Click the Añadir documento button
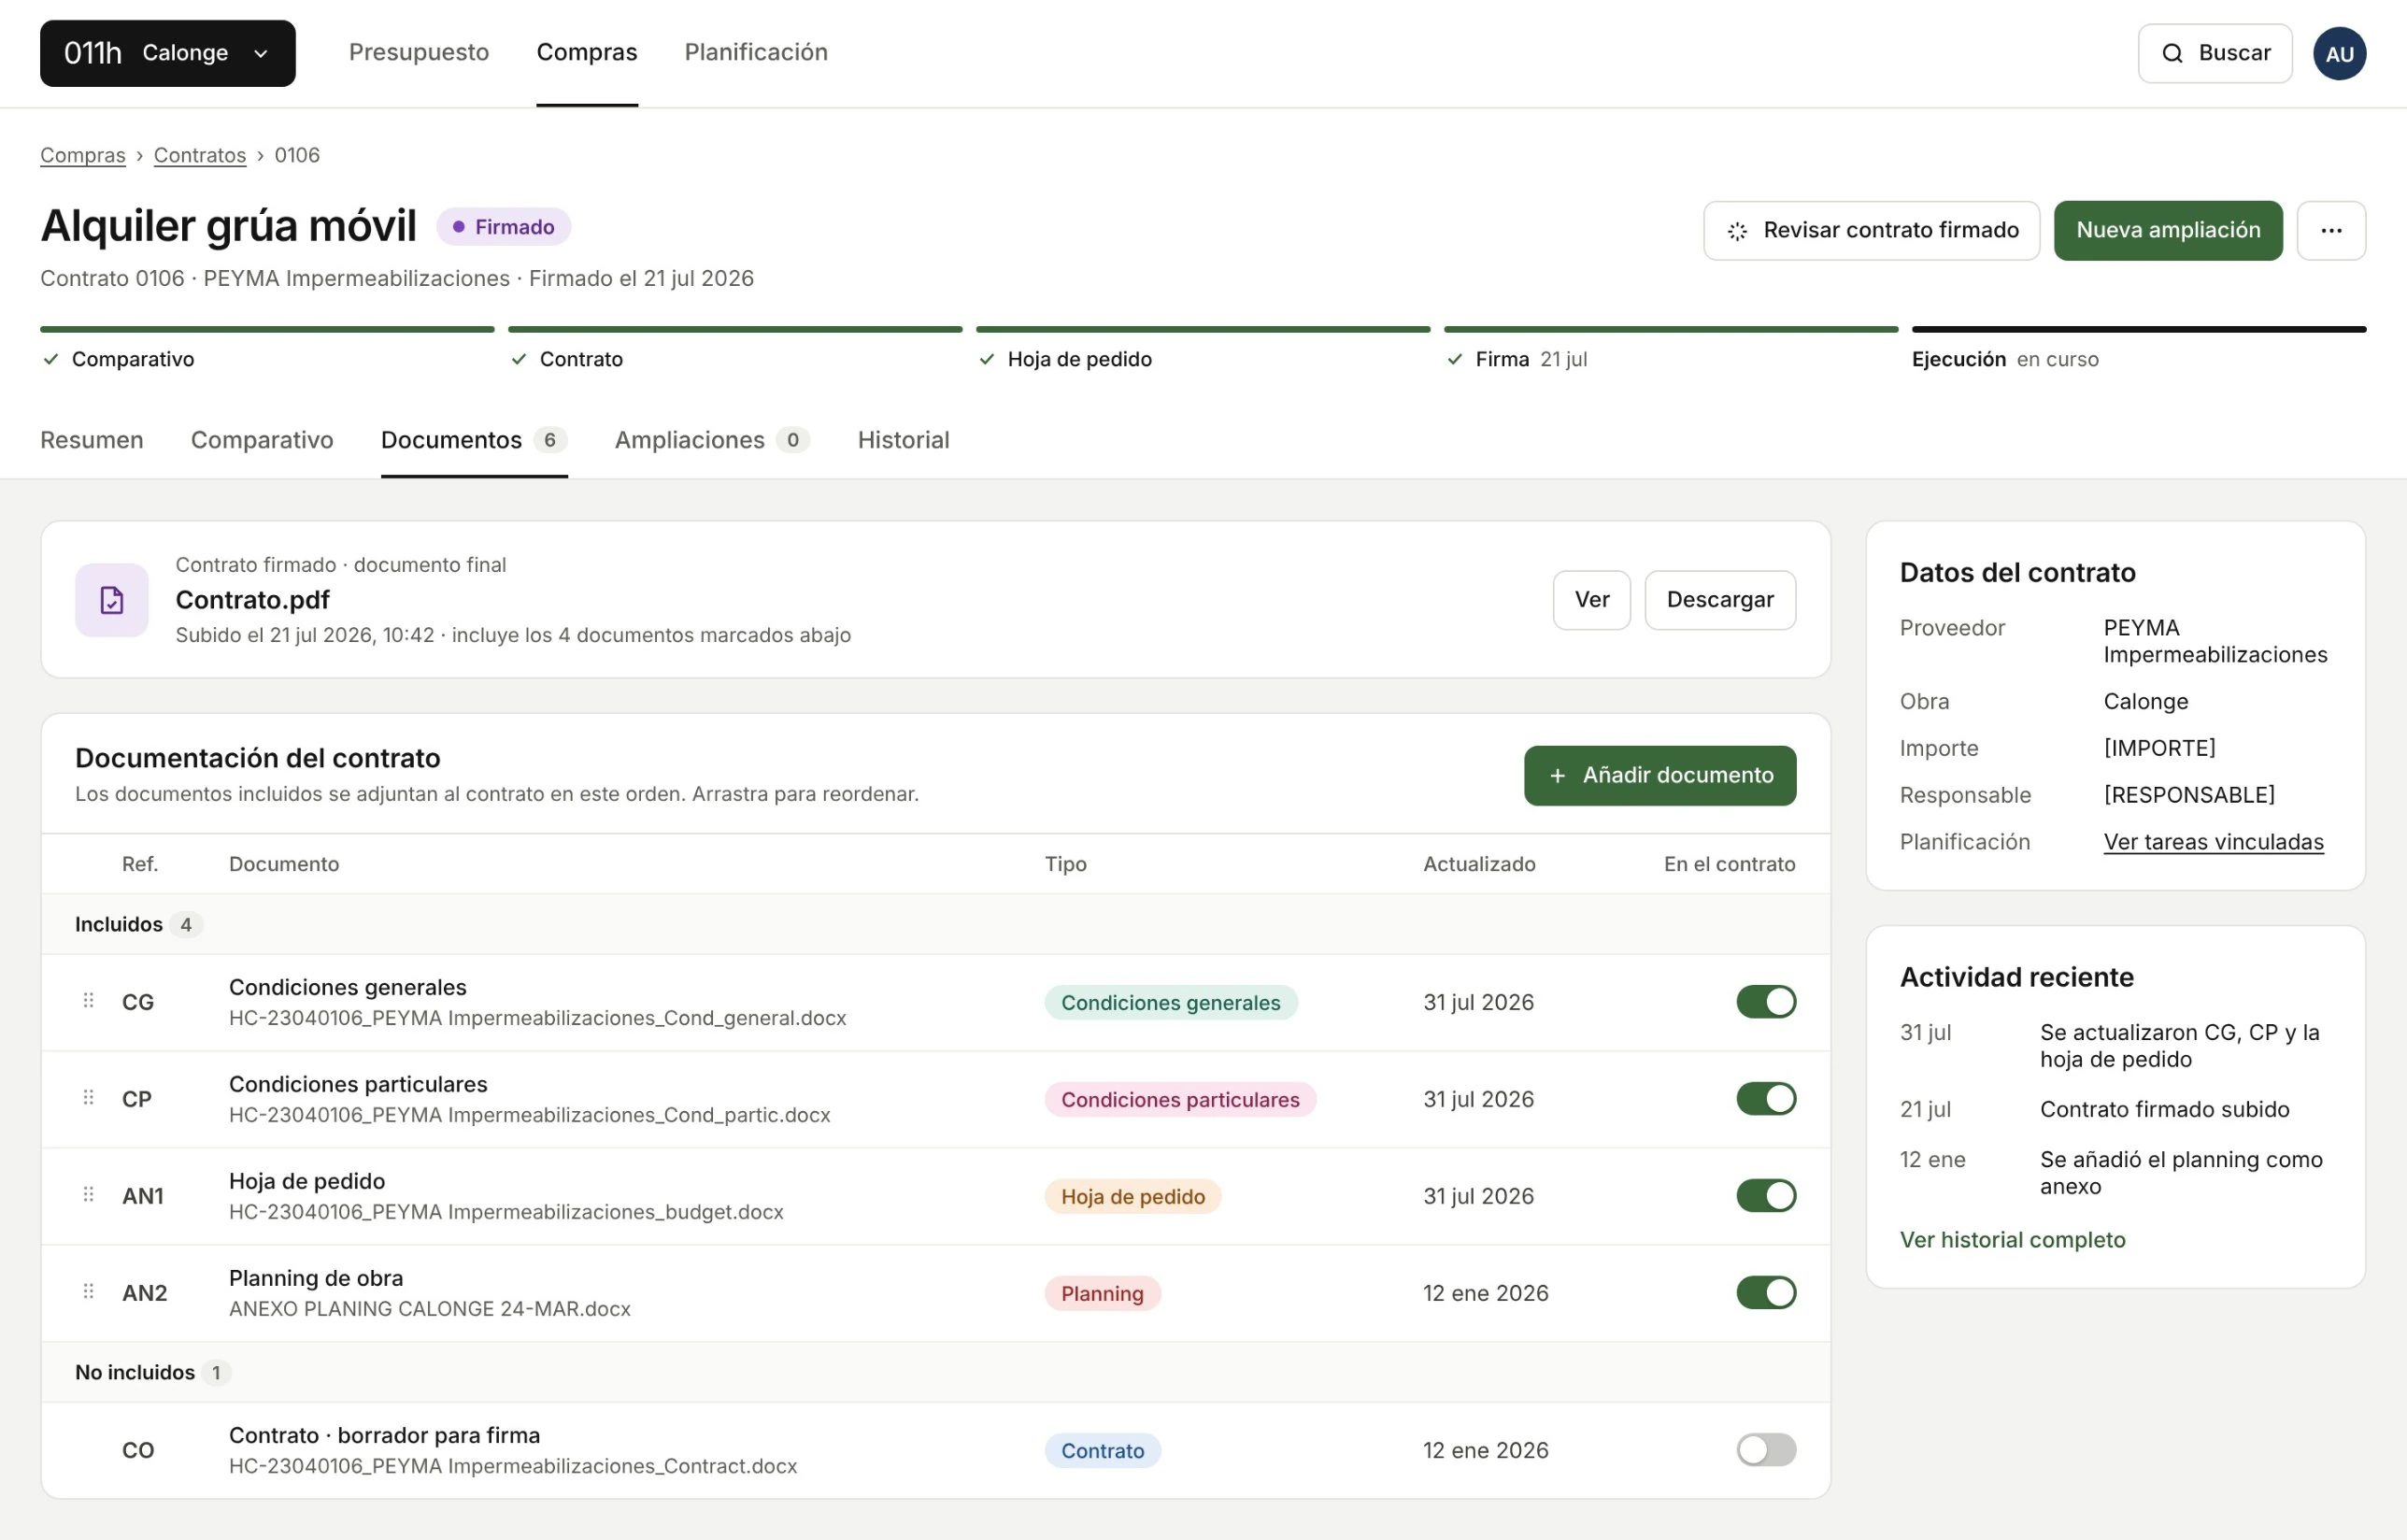2407x1540 pixels. pos(1660,775)
